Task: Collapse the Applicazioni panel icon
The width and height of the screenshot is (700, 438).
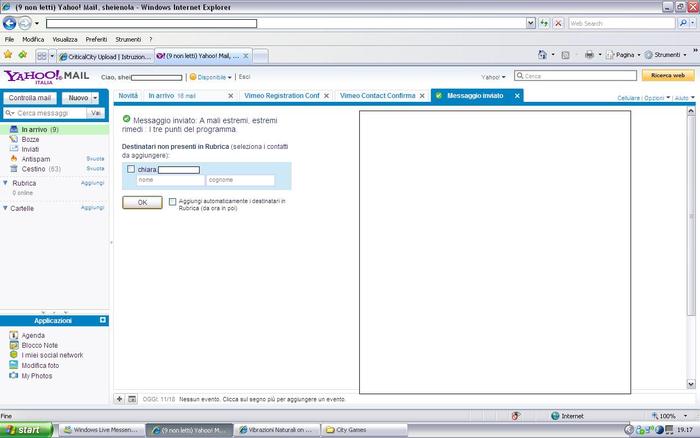Action: pyautogui.click(x=103, y=320)
